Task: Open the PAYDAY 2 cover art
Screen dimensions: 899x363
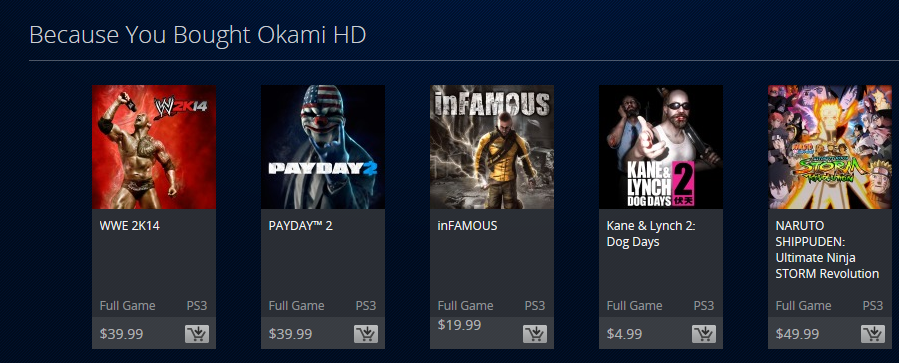Action: [x=323, y=147]
